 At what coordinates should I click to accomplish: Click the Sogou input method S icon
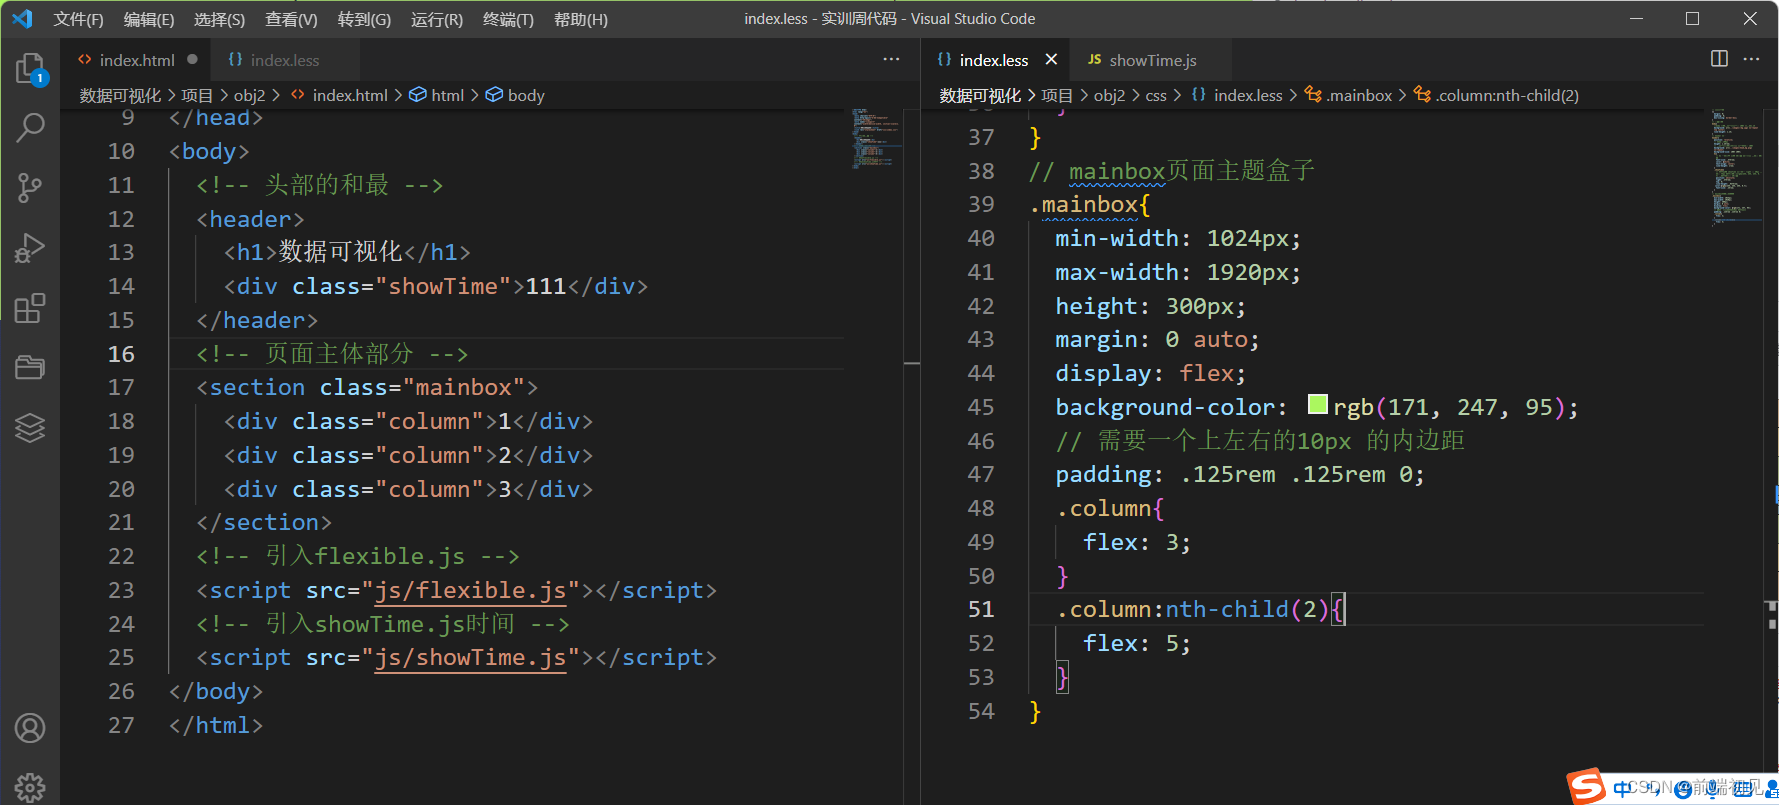[x=1586, y=786]
